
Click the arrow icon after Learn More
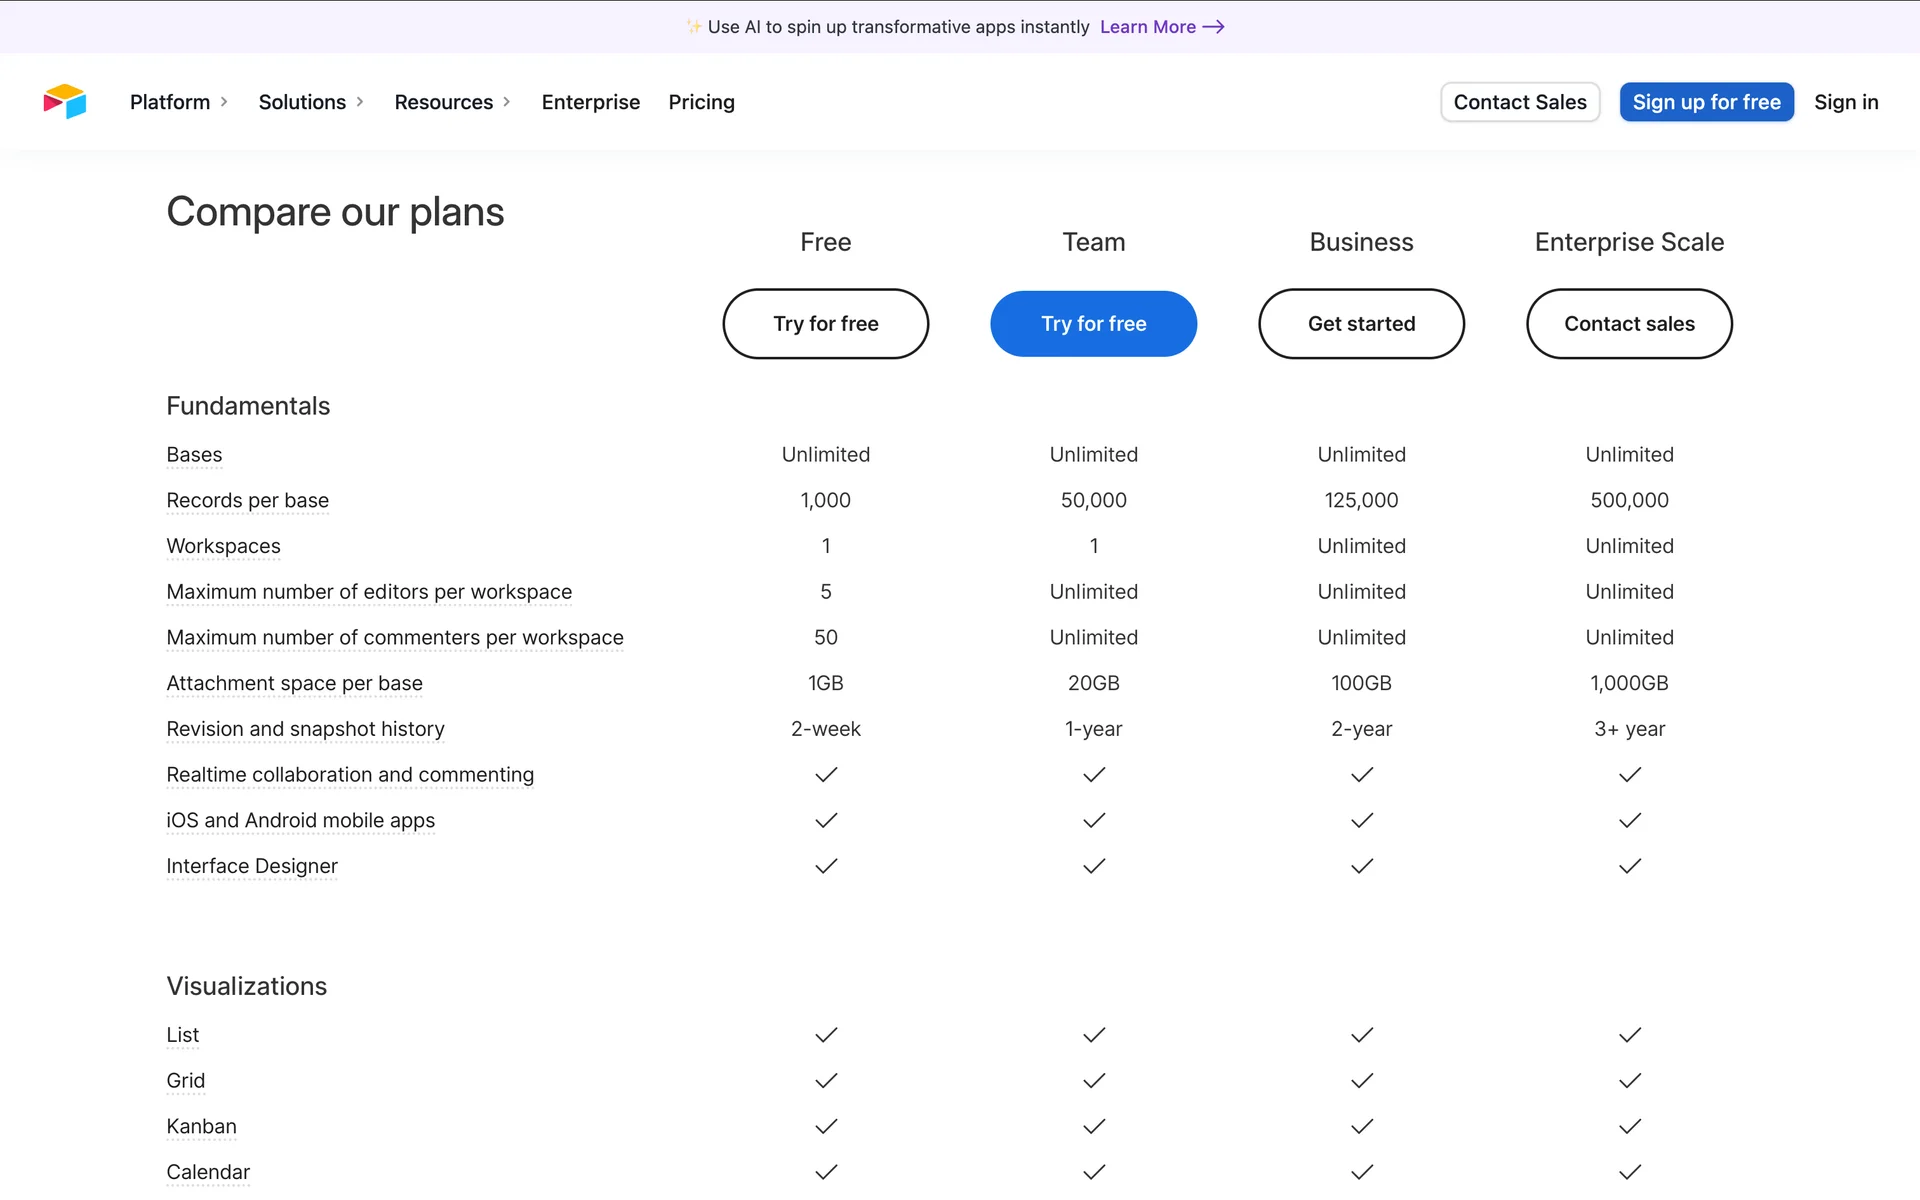click(1213, 27)
